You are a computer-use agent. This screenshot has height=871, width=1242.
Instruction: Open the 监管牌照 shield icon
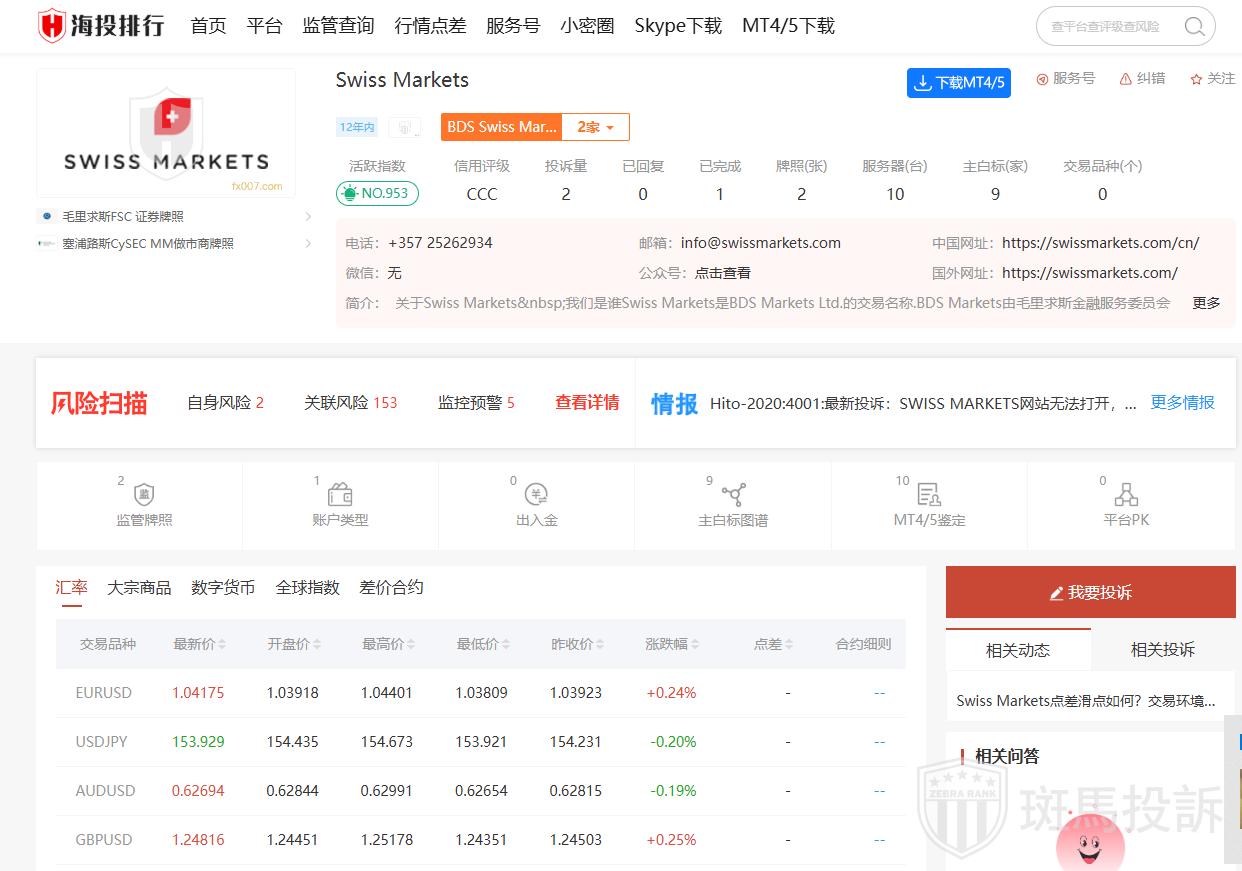click(x=144, y=494)
